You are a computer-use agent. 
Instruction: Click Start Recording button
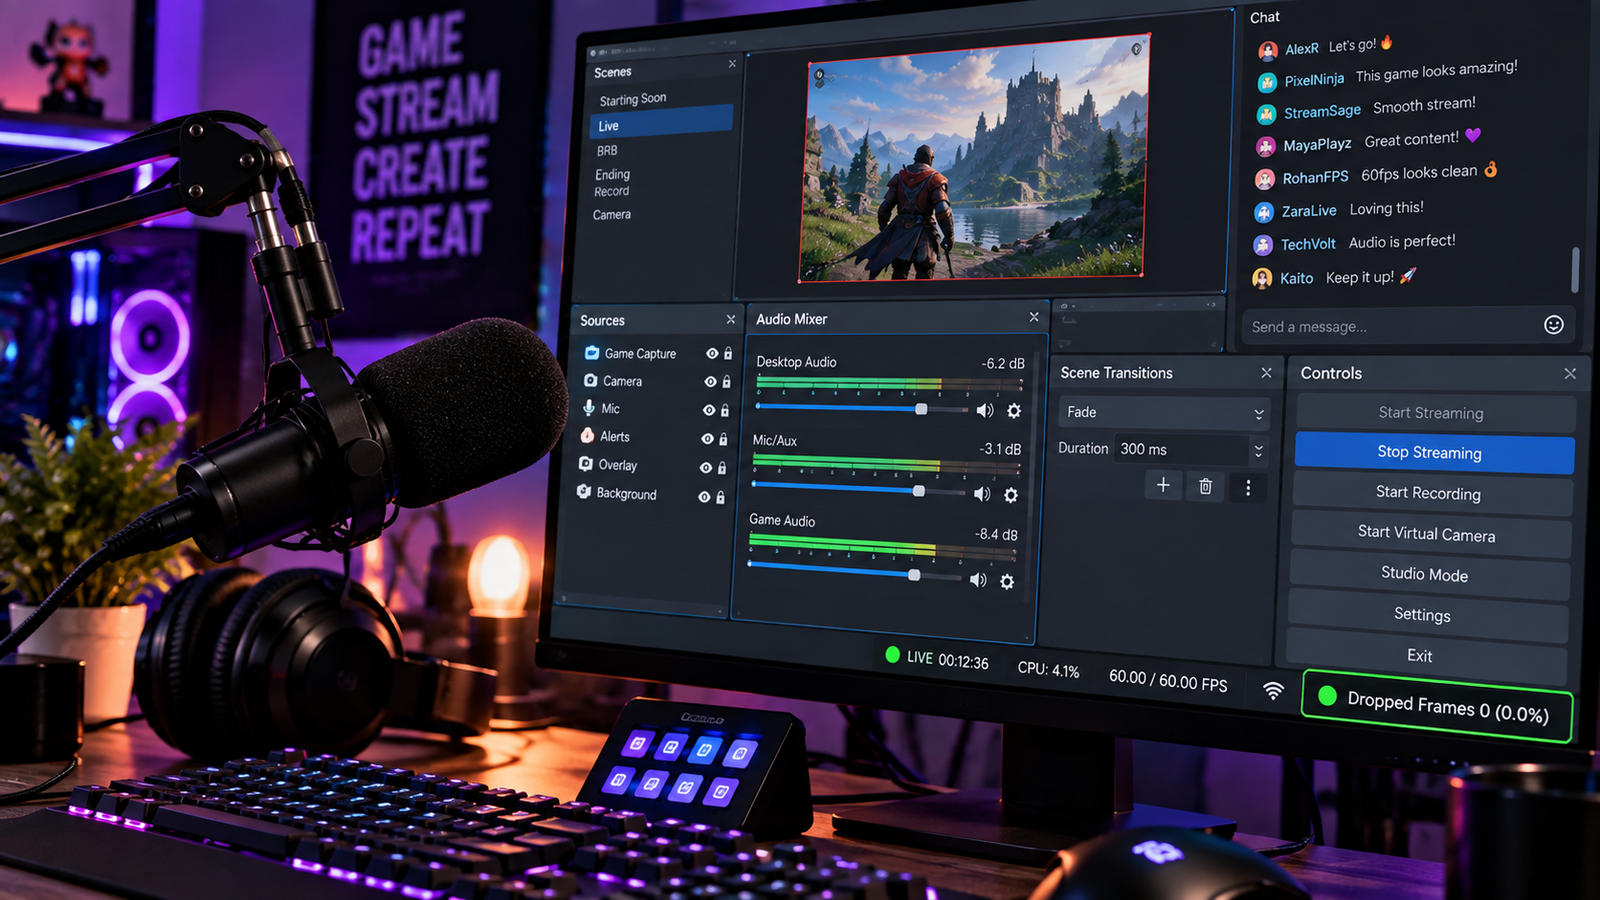click(1432, 494)
